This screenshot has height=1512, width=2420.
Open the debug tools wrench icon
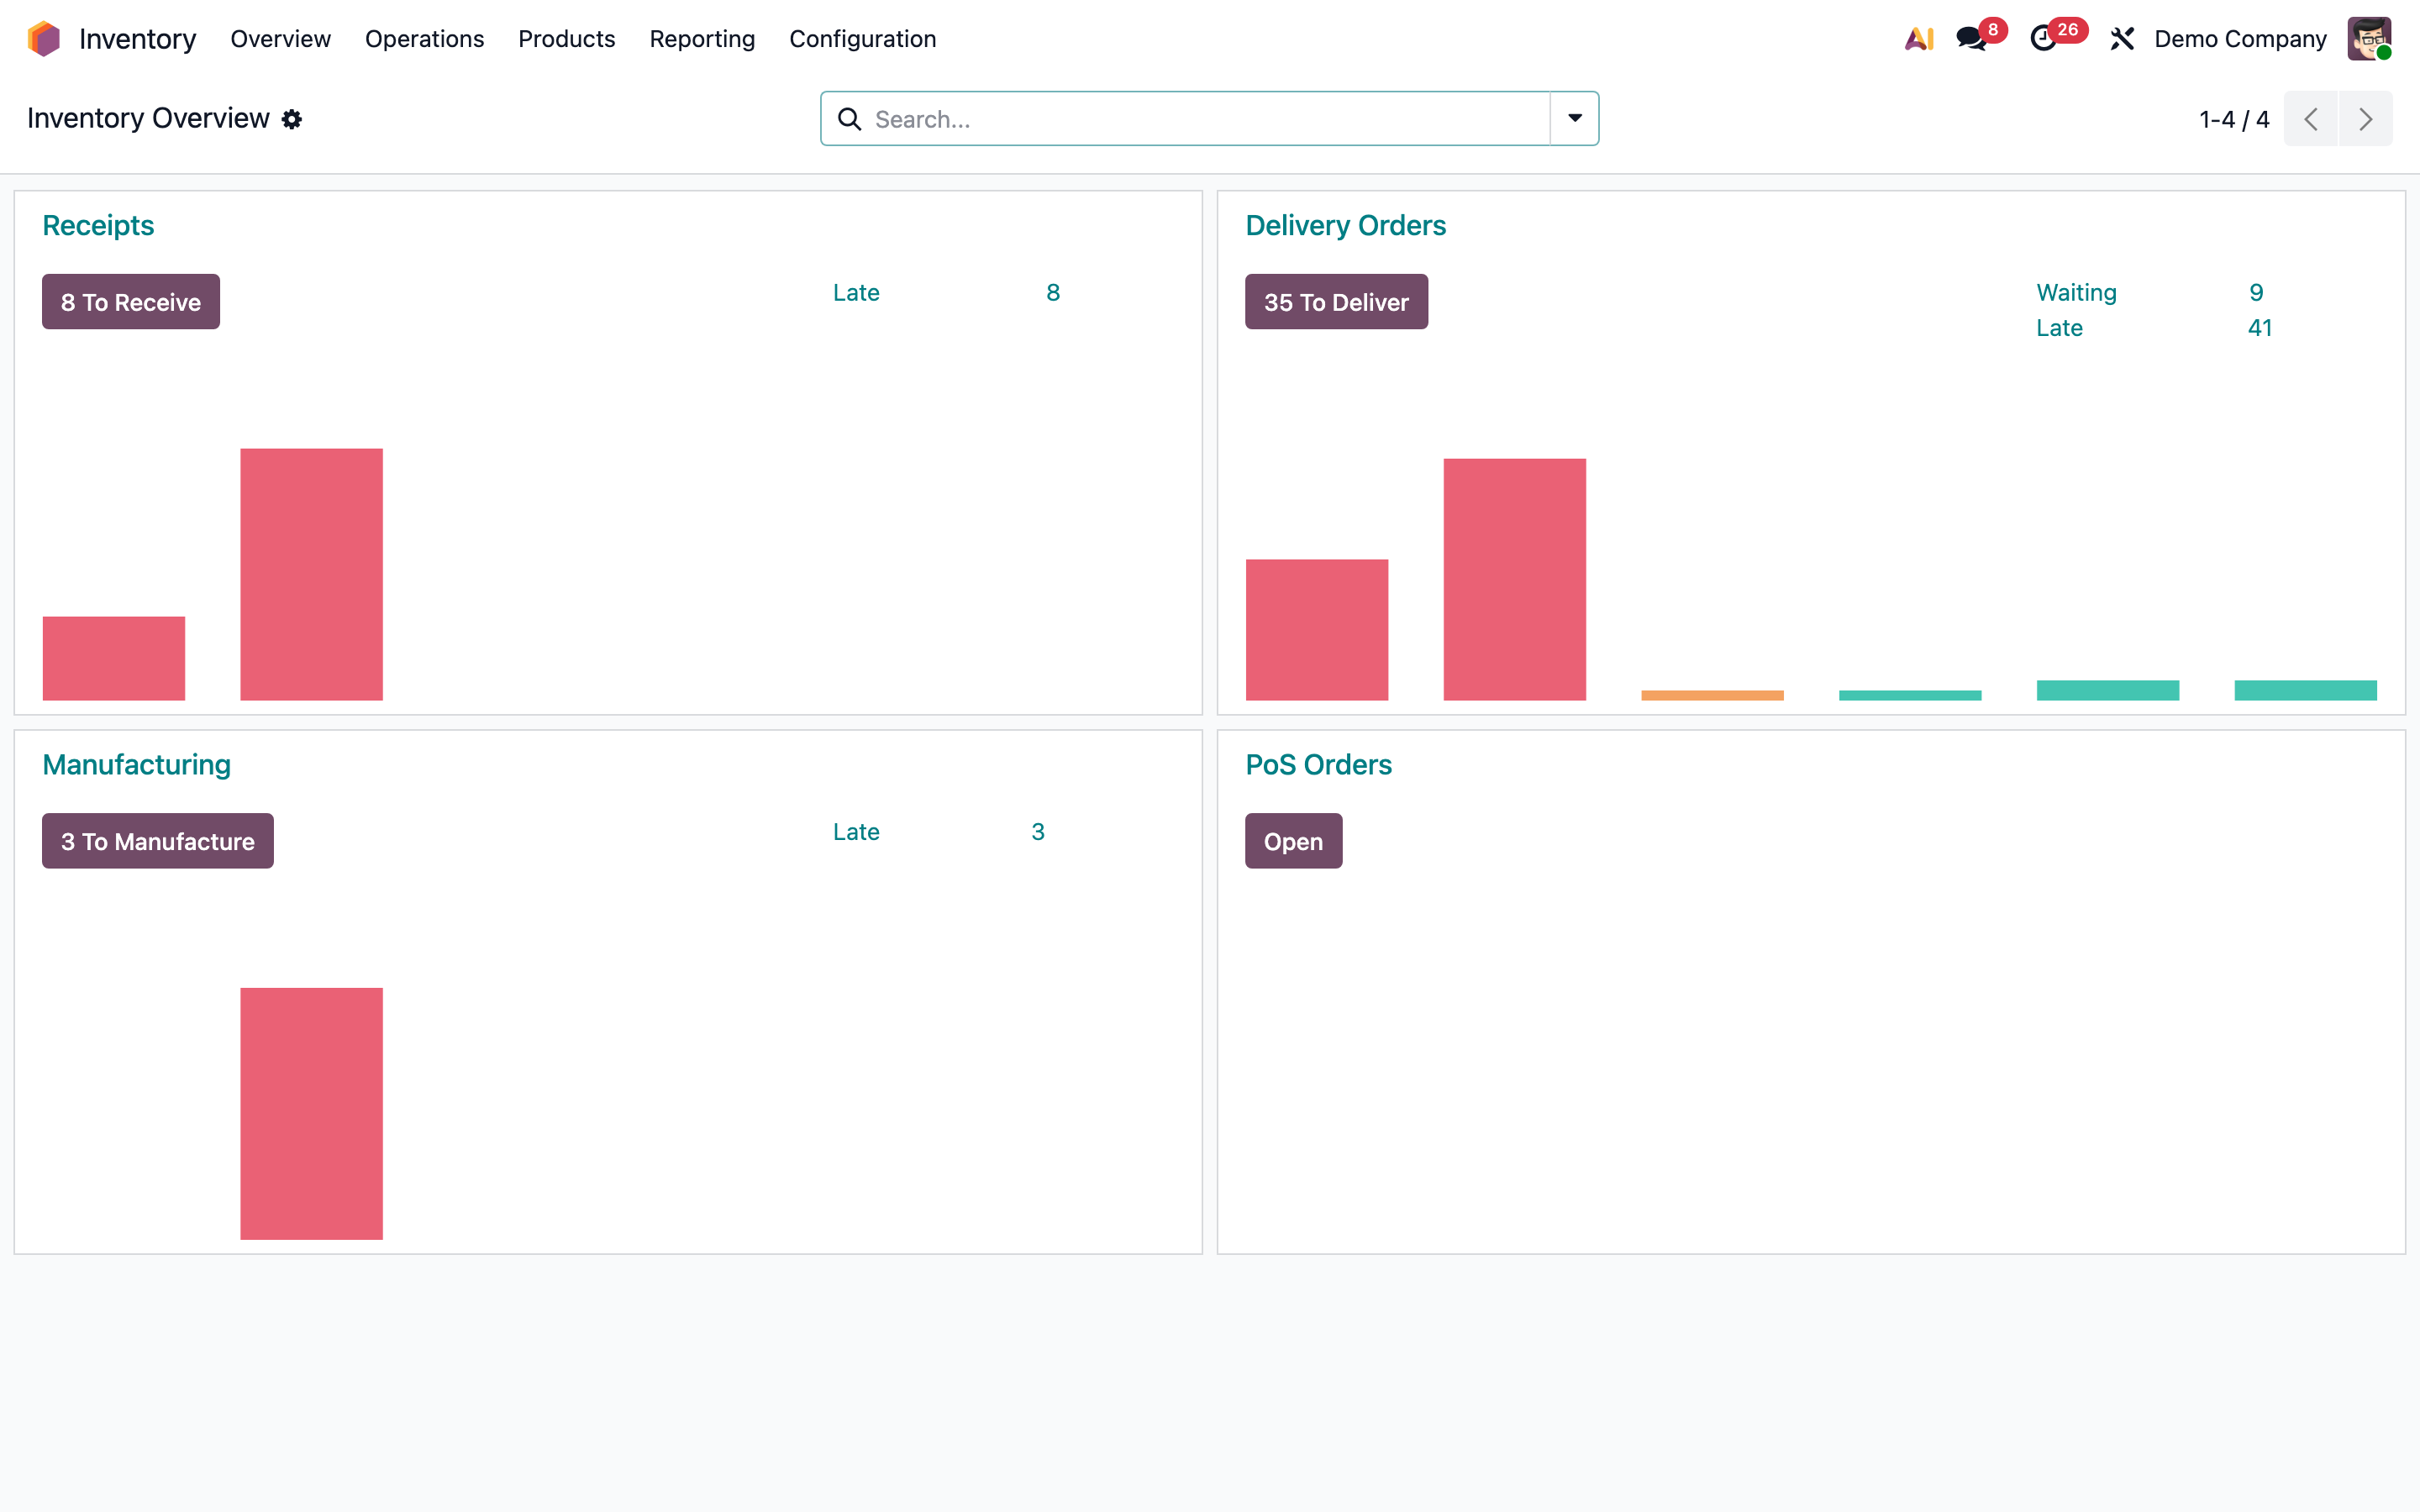[x=2122, y=39]
